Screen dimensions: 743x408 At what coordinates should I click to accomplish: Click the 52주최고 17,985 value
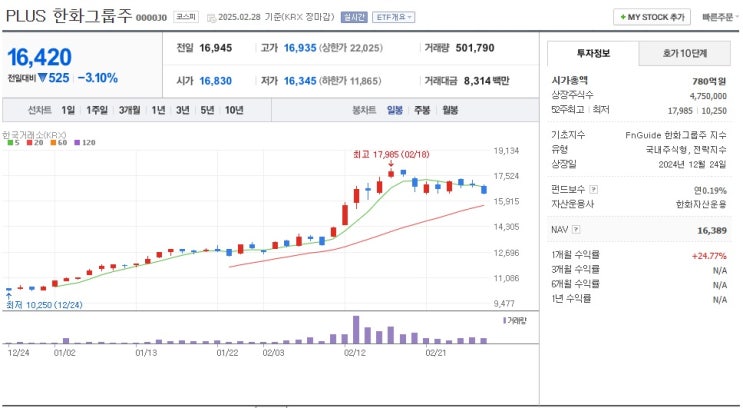[680, 110]
